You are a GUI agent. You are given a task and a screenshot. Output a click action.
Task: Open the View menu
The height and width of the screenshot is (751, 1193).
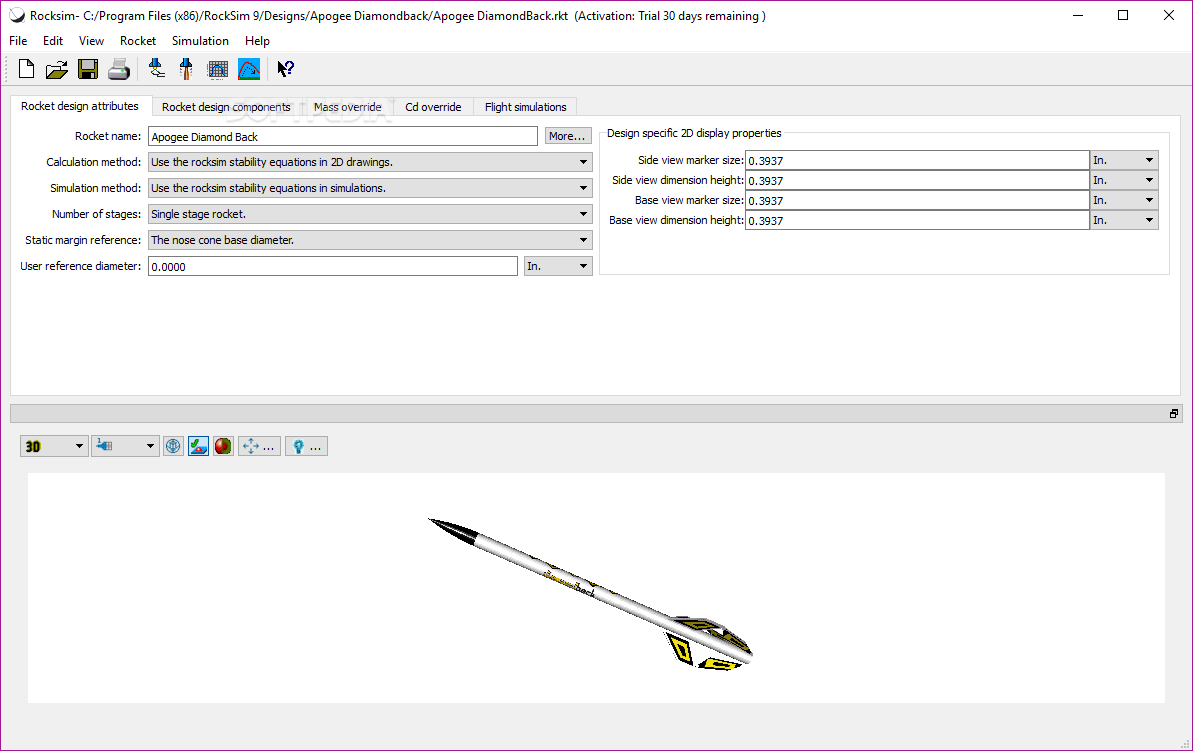(91, 41)
